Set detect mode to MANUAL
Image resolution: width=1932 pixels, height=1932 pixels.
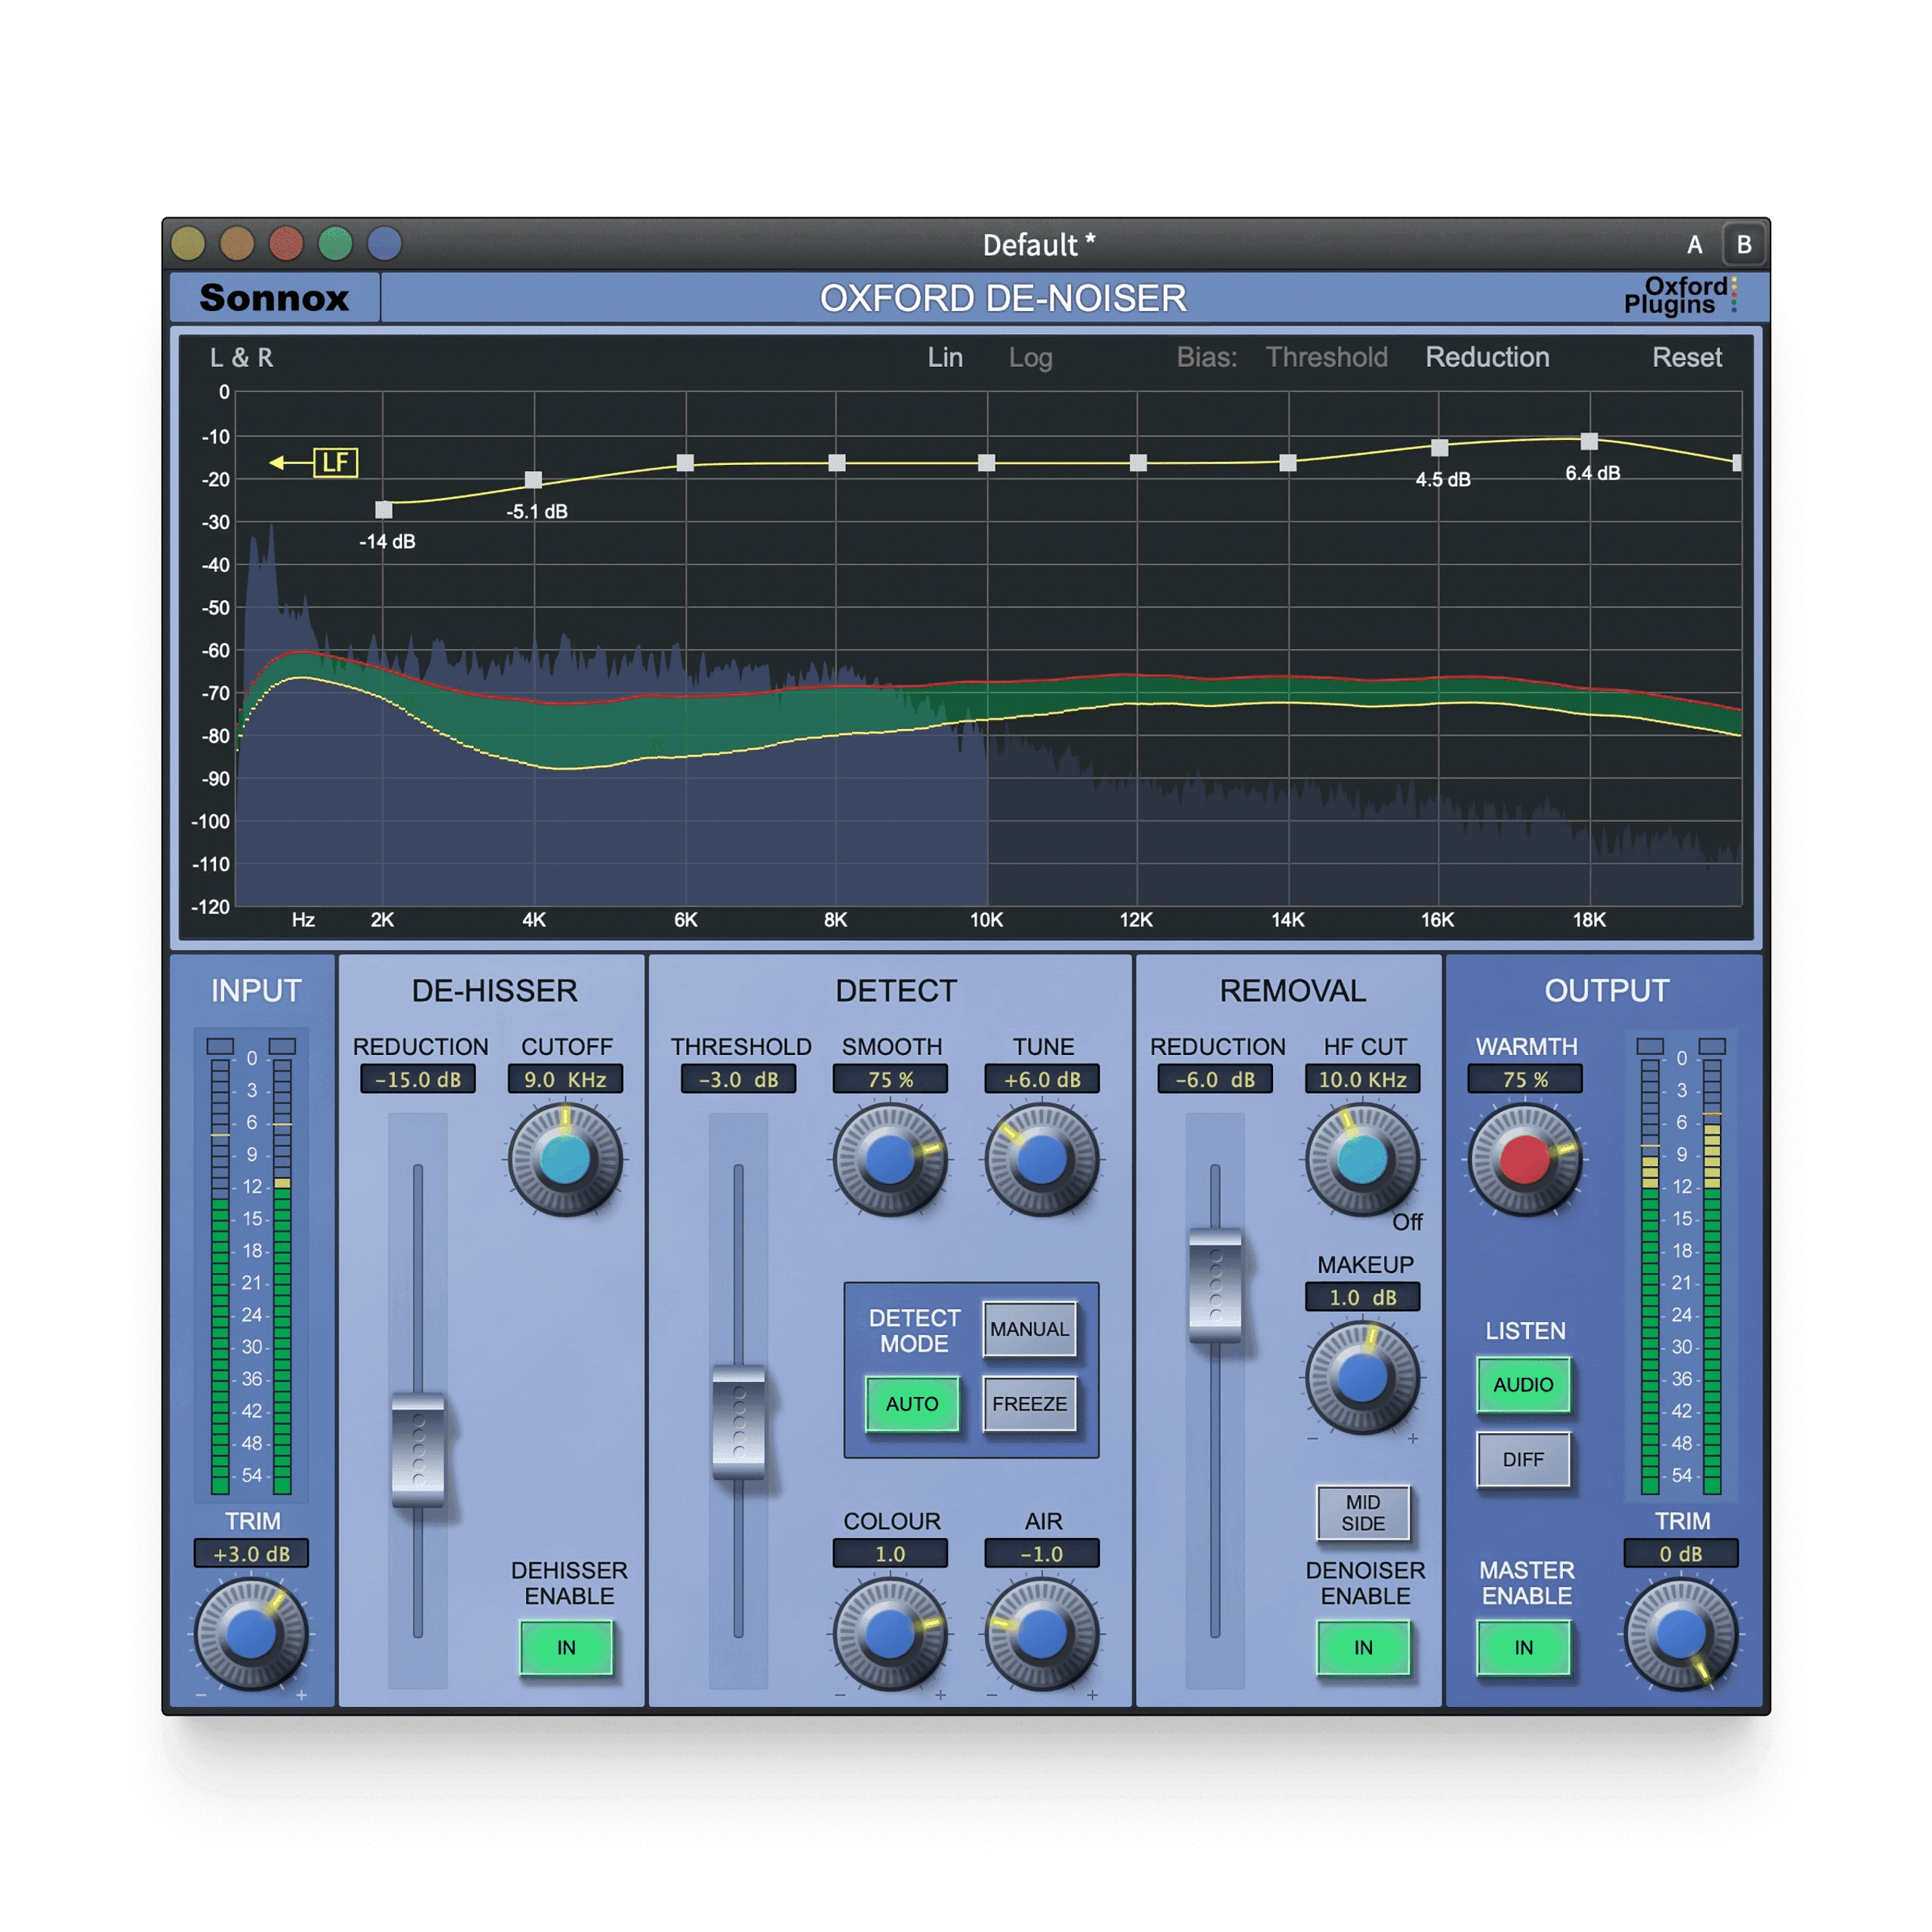coord(1029,1329)
